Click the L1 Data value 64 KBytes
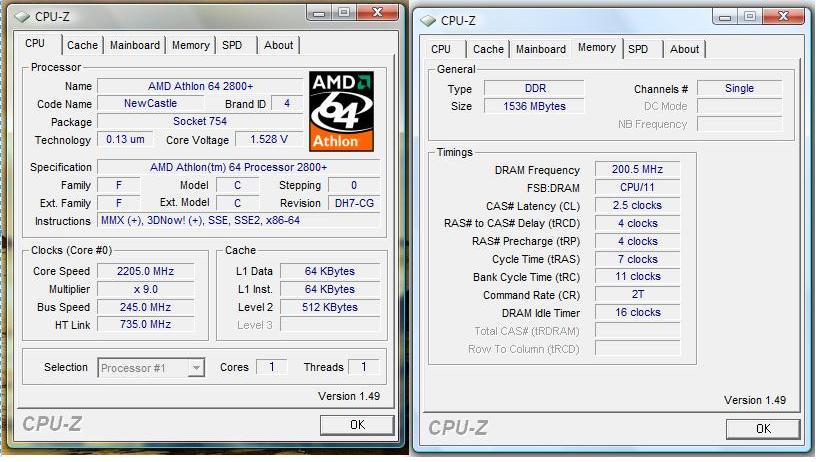This screenshot has width=820, height=462. pyautogui.click(x=330, y=271)
